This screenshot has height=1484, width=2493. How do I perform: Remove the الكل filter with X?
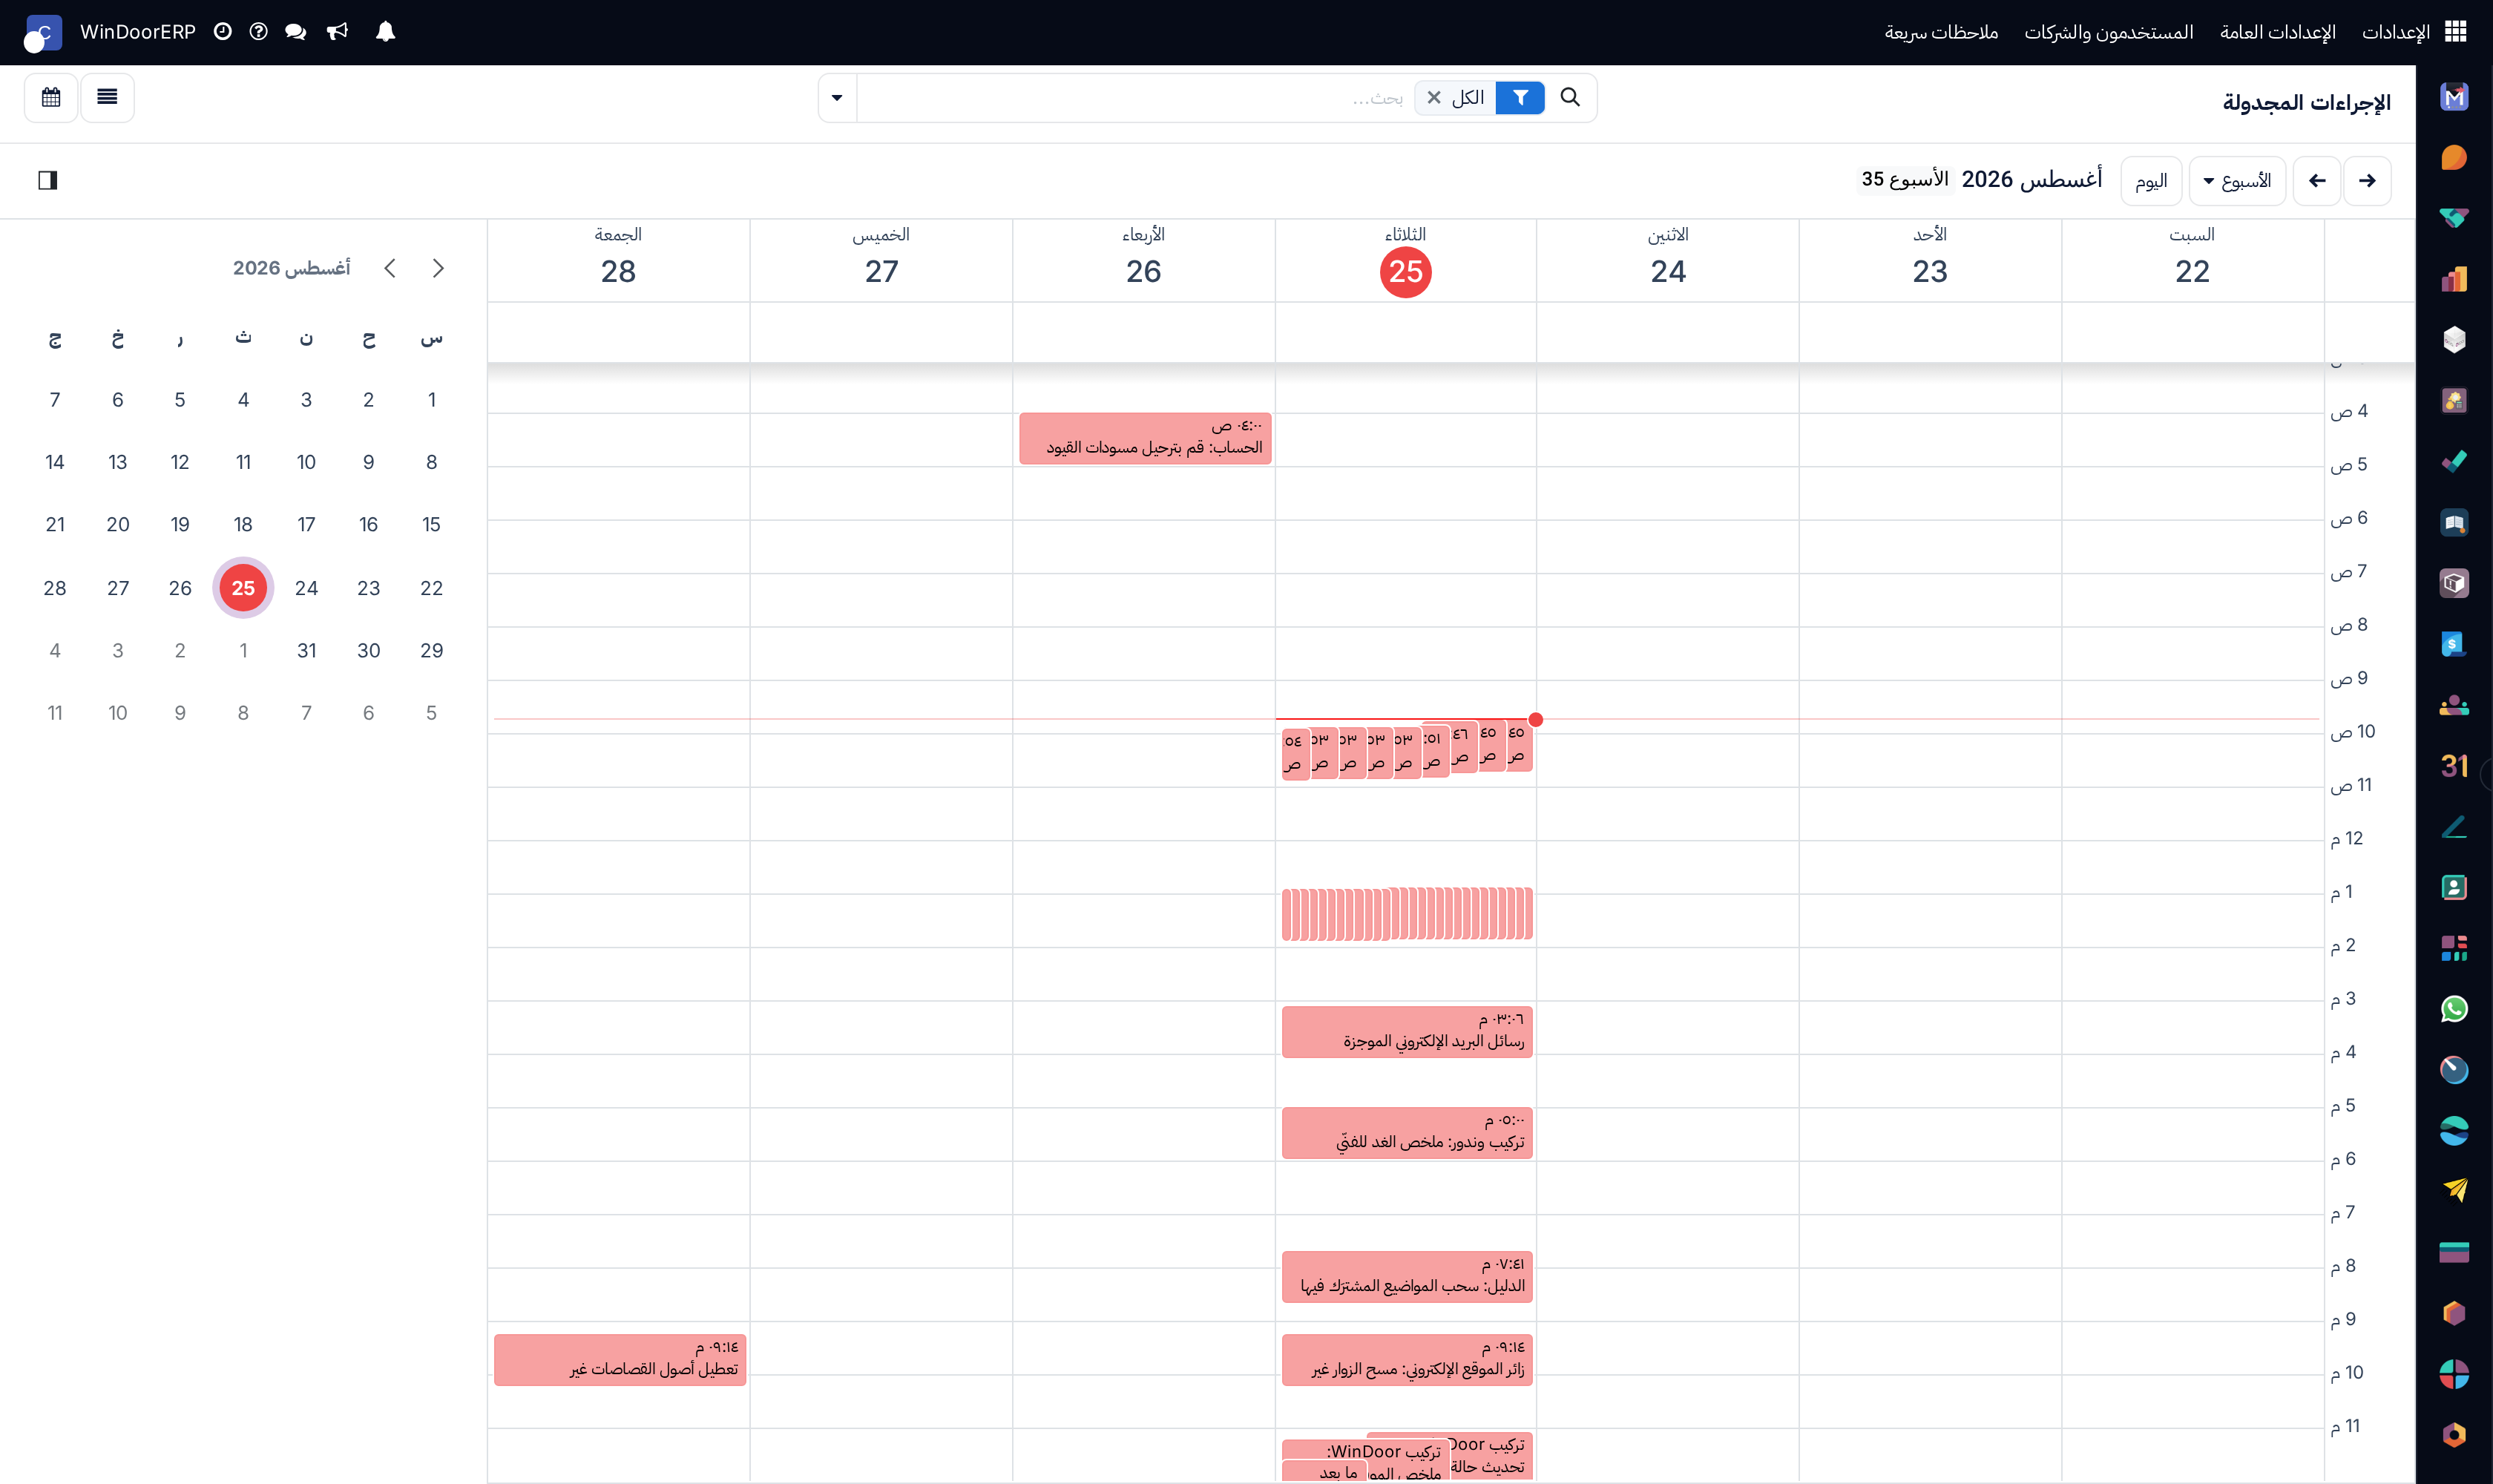tap(1434, 97)
